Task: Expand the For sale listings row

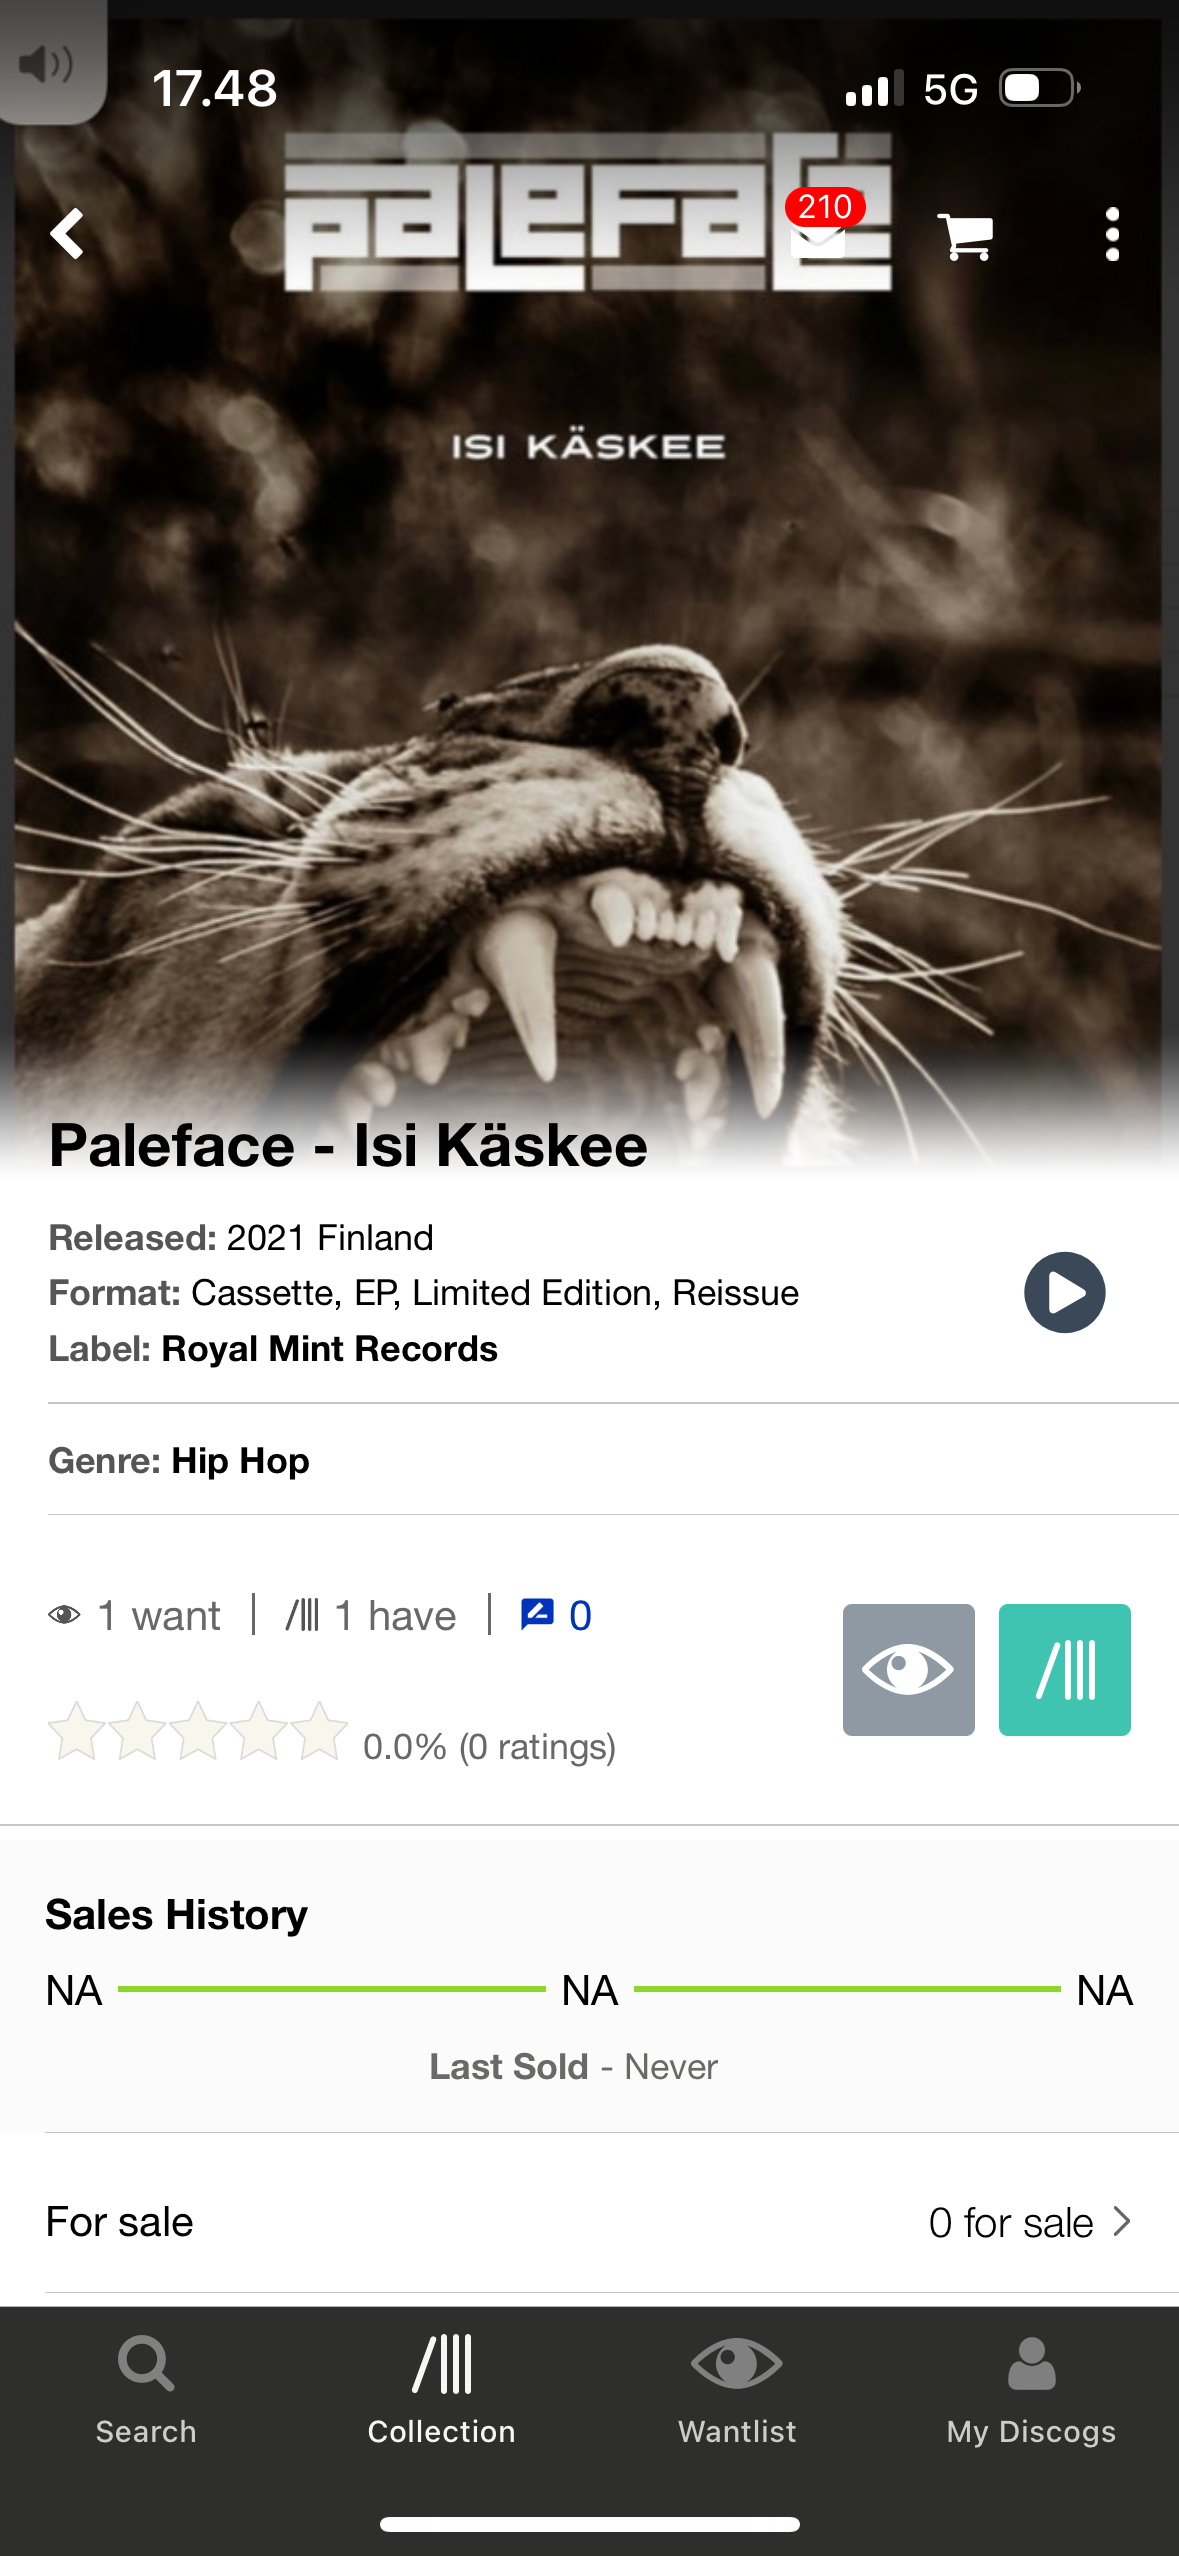Action: pos(589,2222)
